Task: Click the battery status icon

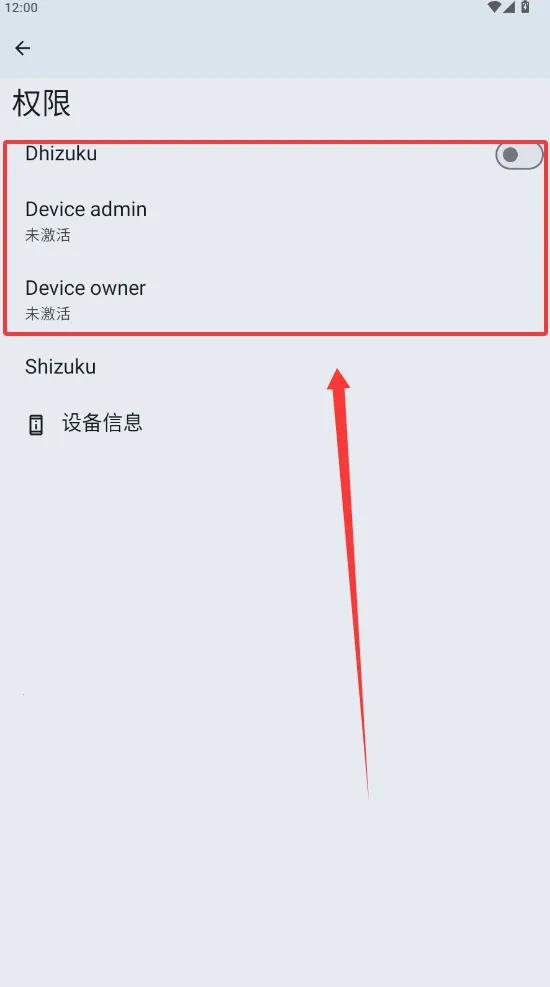Action: tap(524, 7)
